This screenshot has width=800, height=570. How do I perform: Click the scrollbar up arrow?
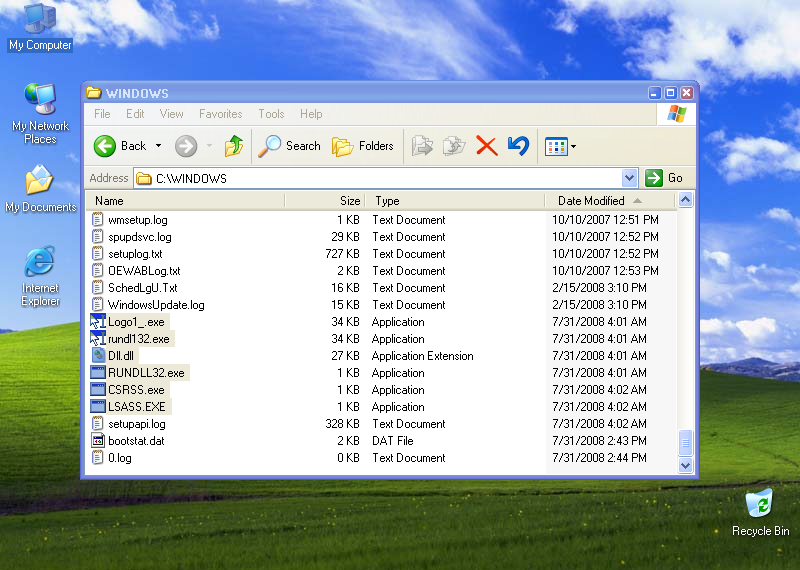click(685, 200)
